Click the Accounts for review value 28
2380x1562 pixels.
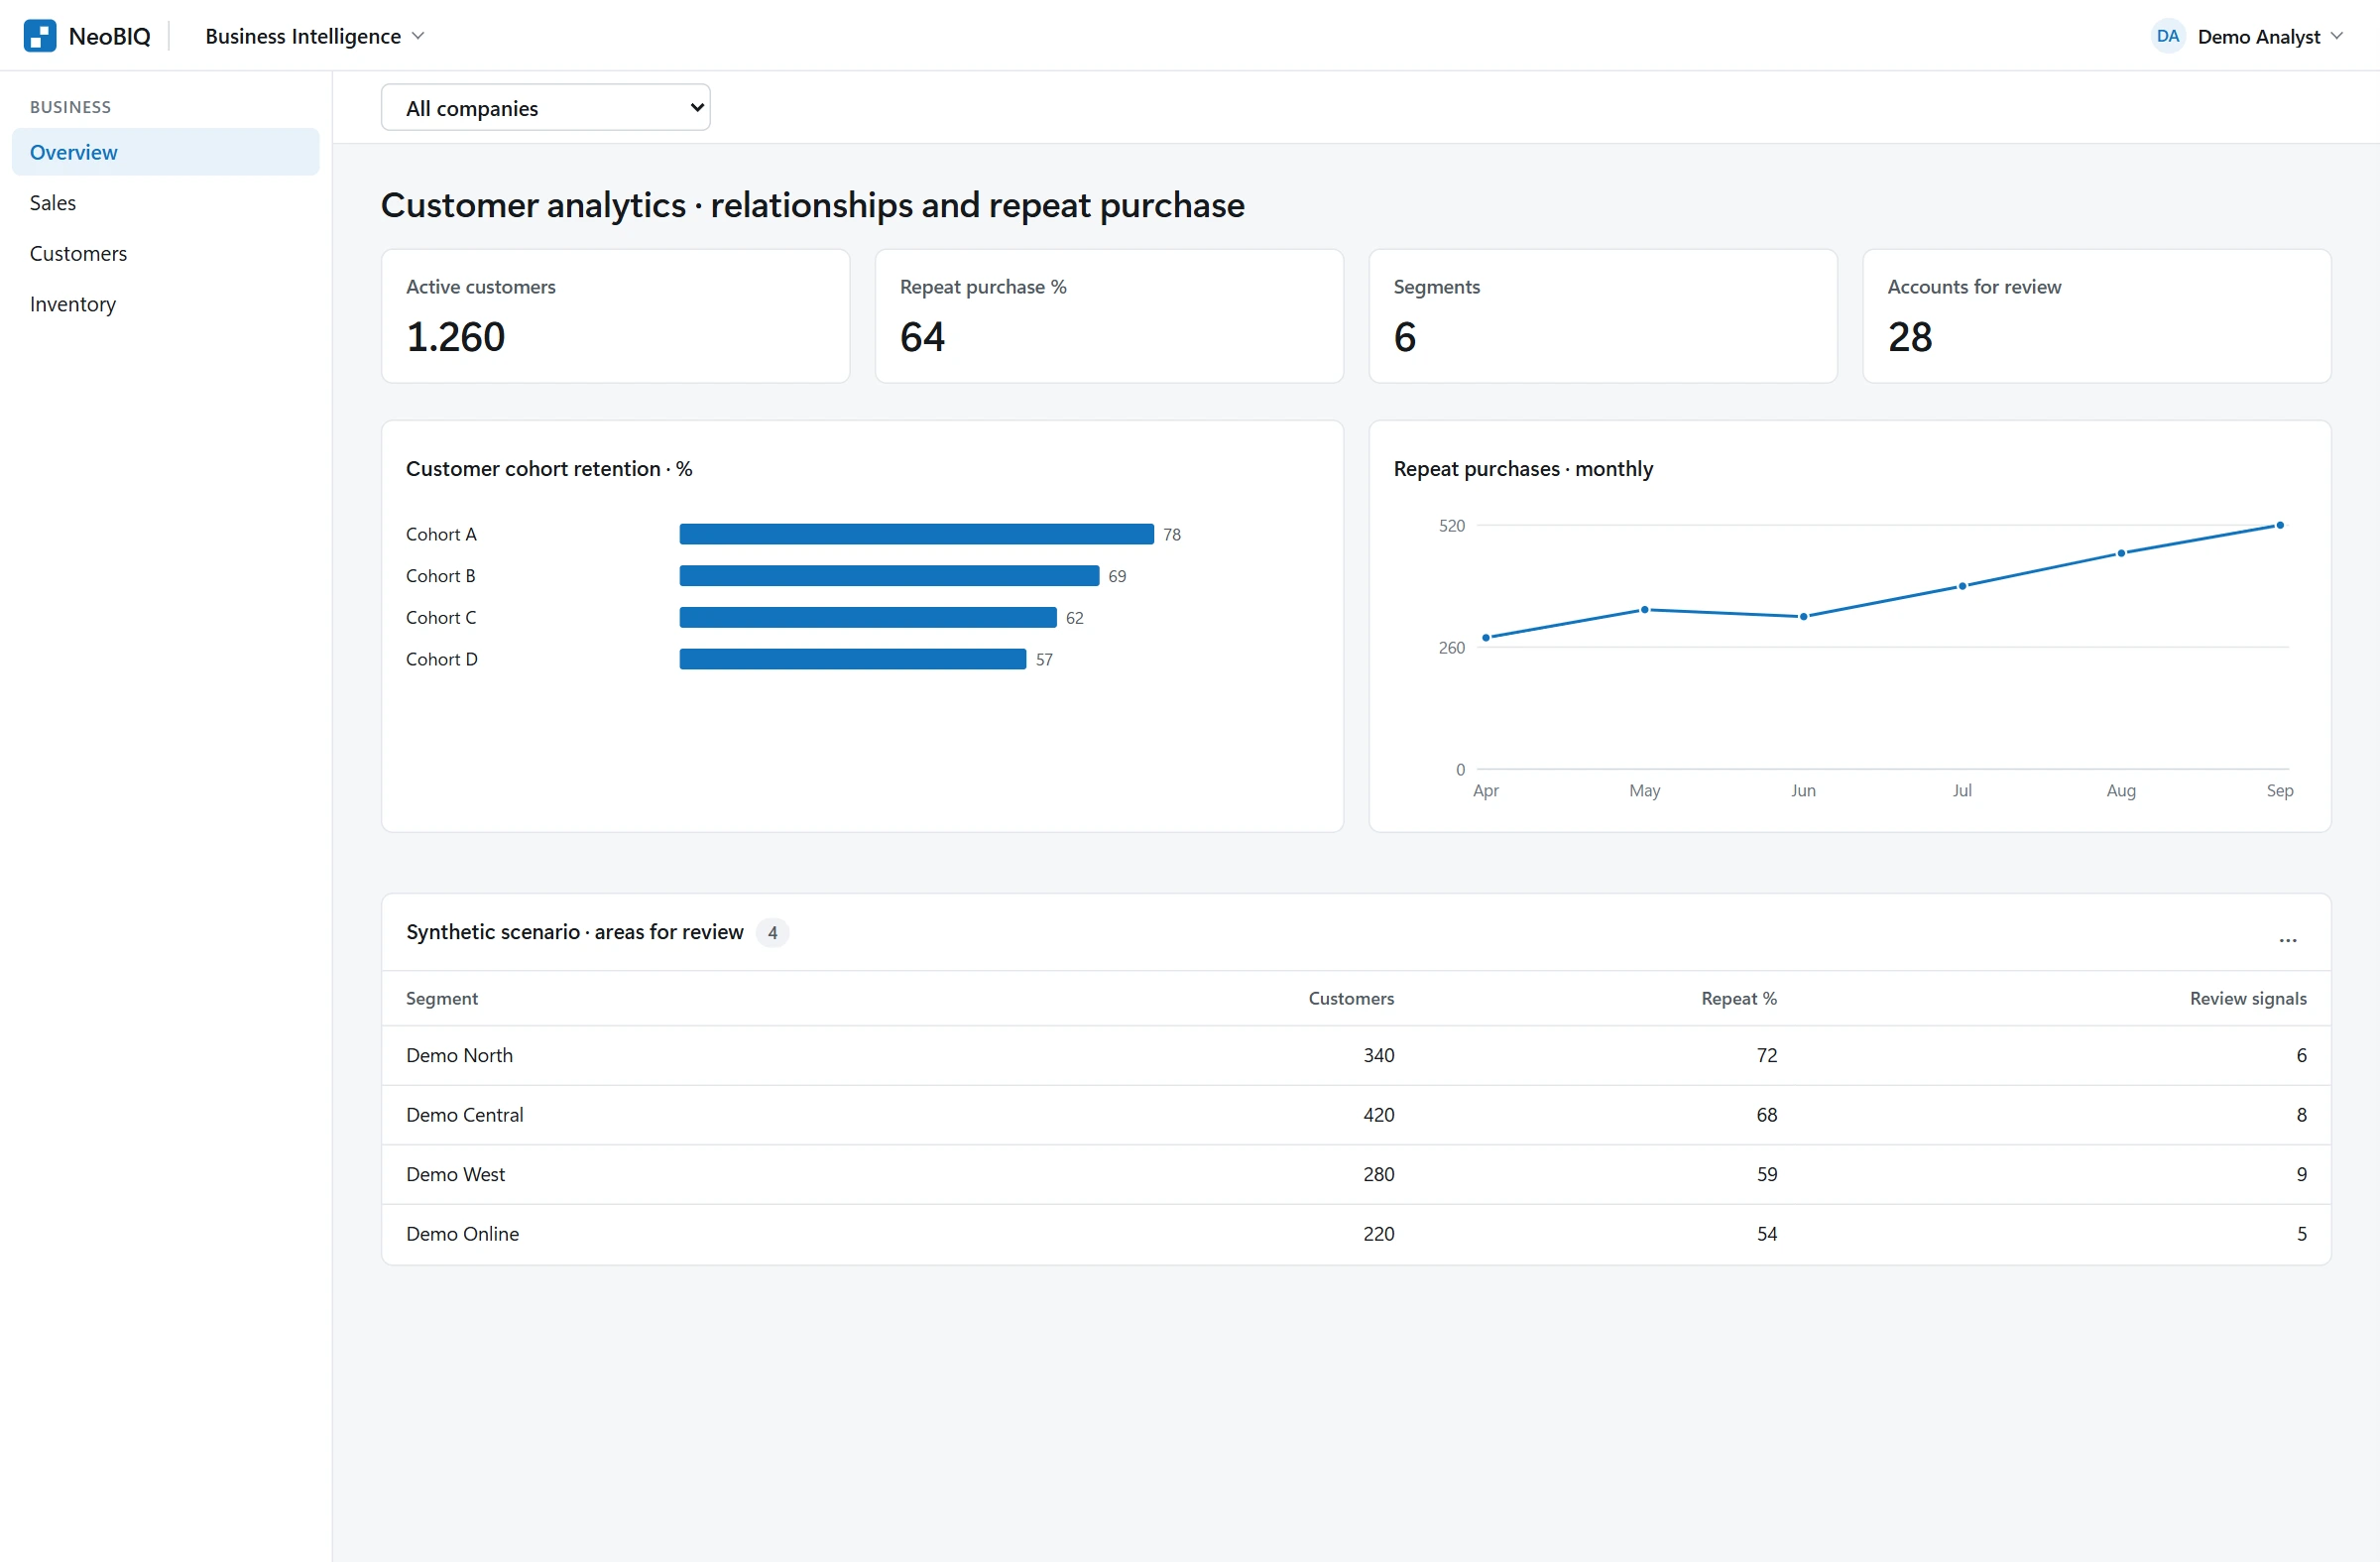pos(1910,338)
